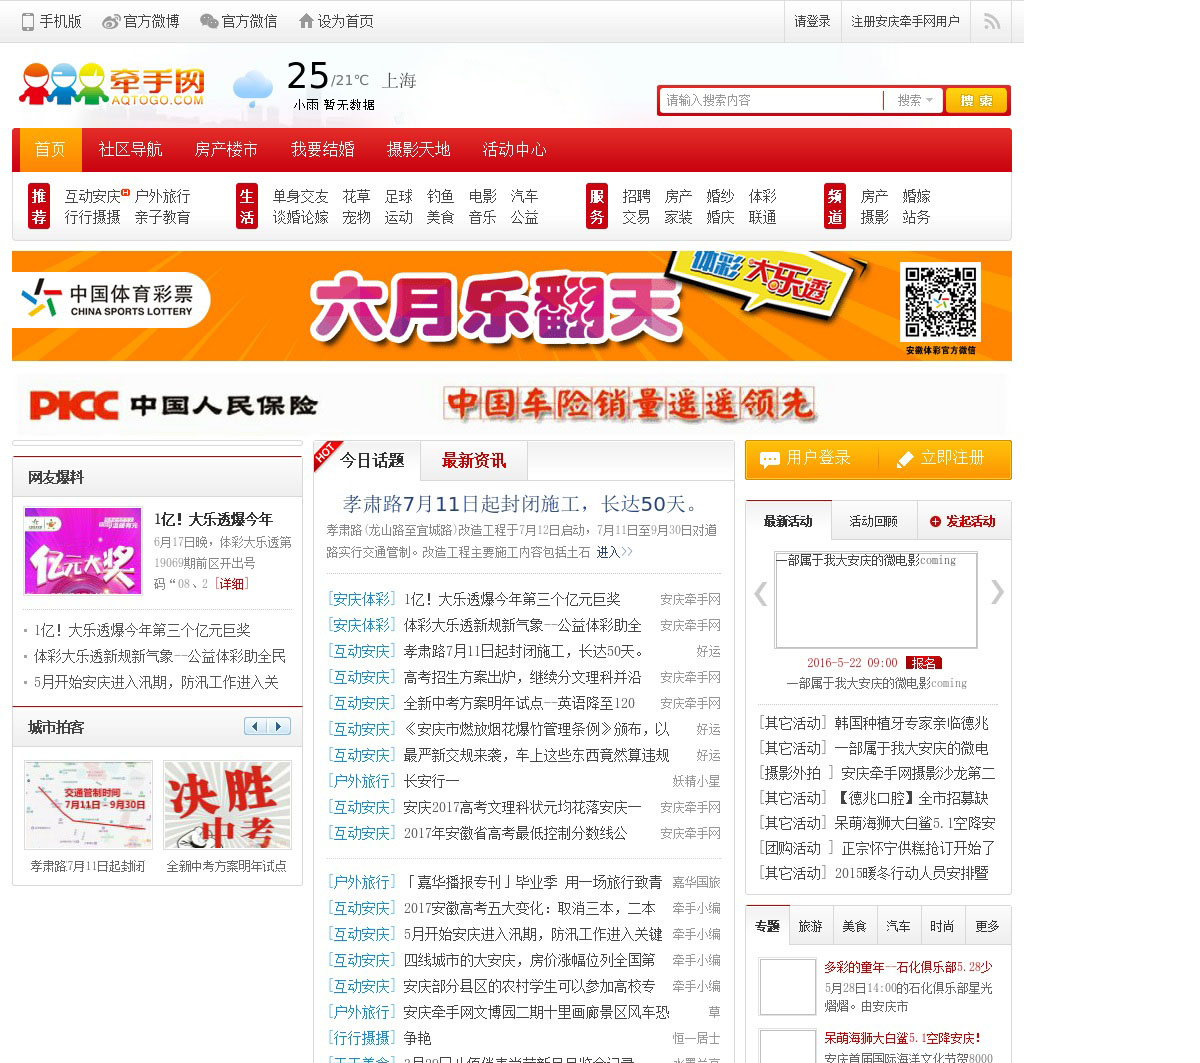
Task: Switch to 最新活动 tab
Action: 788,521
